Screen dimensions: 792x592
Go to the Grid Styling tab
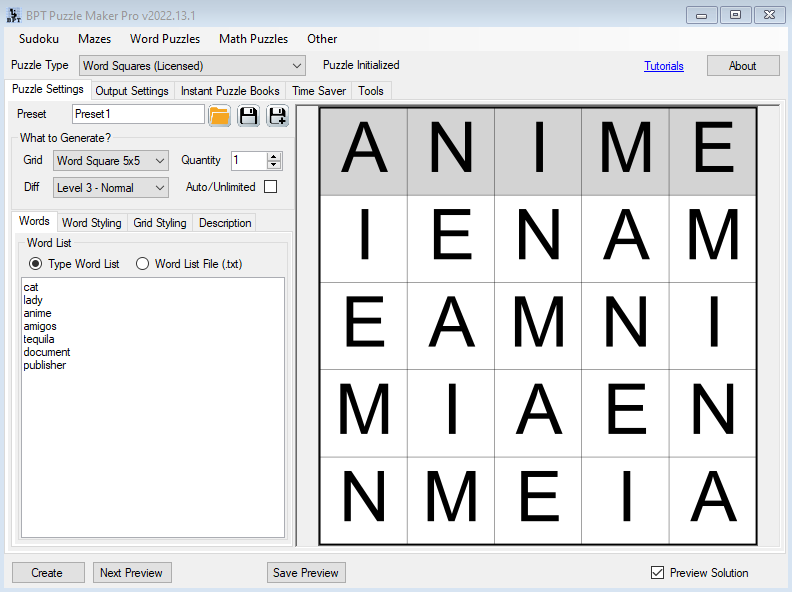[x=160, y=223]
